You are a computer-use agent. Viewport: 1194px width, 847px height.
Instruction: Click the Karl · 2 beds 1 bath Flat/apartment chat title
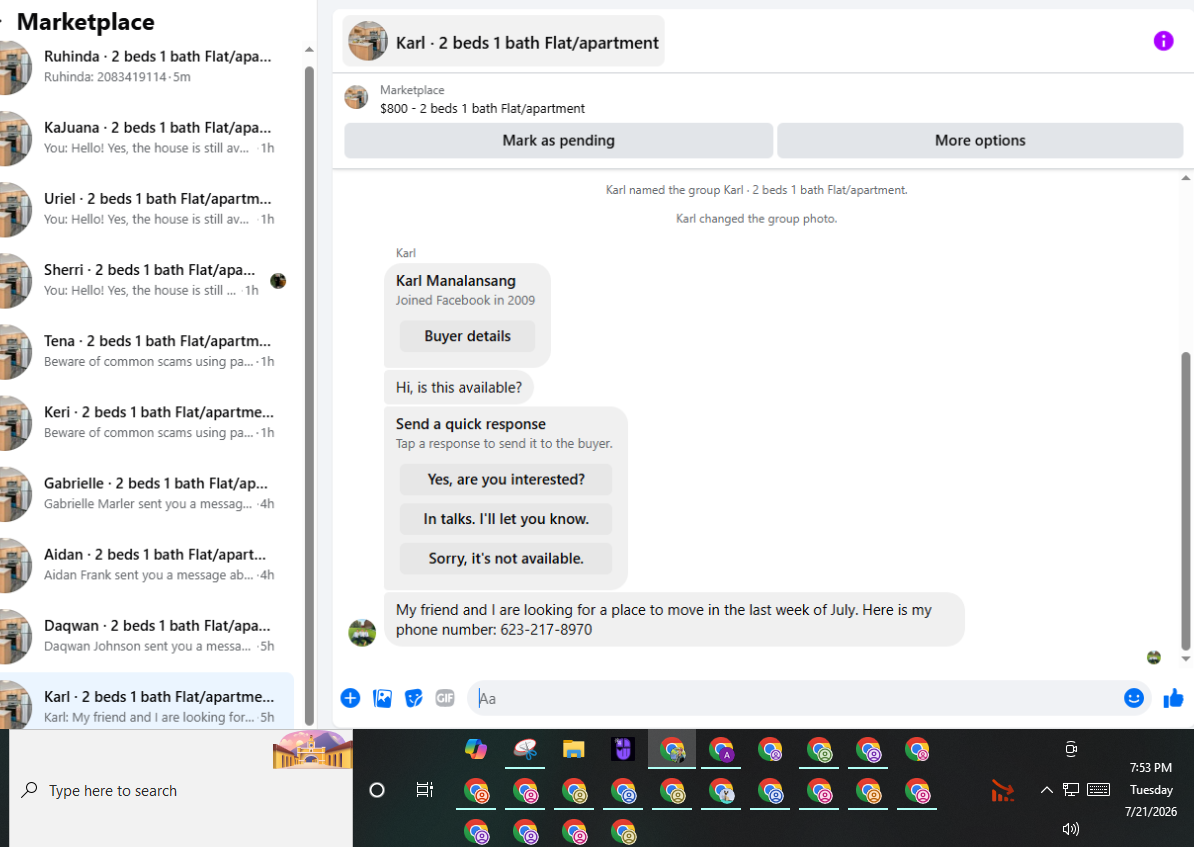click(x=527, y=43)
